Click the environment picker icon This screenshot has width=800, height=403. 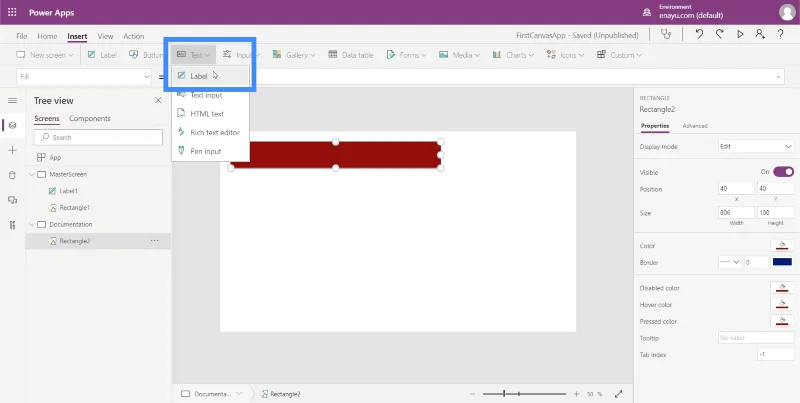647,12
